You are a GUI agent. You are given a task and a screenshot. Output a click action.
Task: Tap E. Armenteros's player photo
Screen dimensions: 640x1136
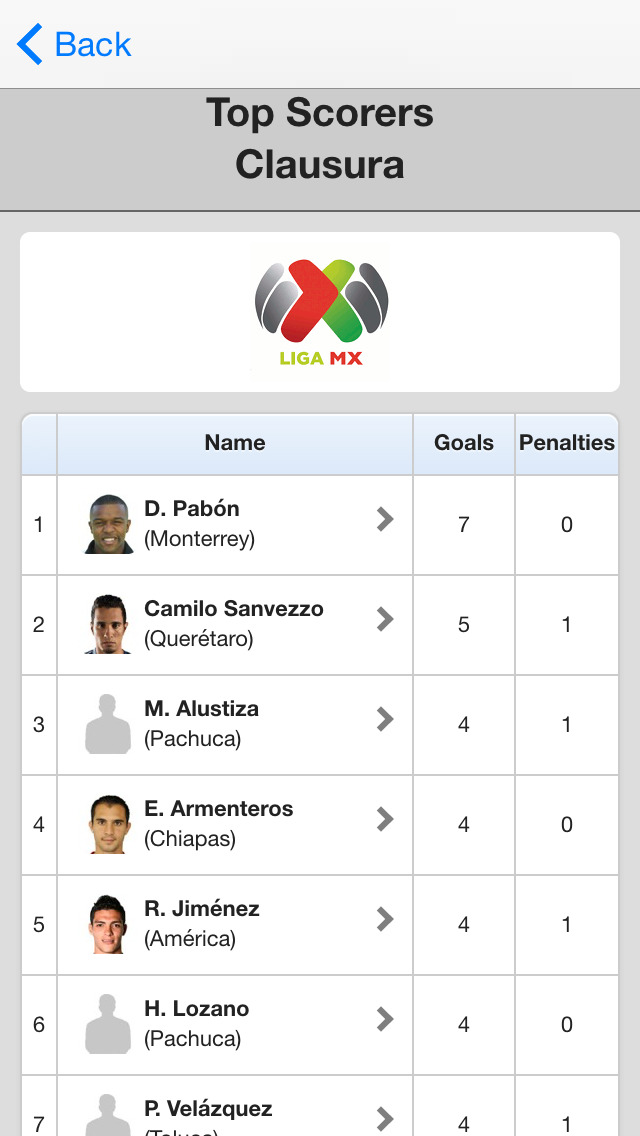coord(109,824)
